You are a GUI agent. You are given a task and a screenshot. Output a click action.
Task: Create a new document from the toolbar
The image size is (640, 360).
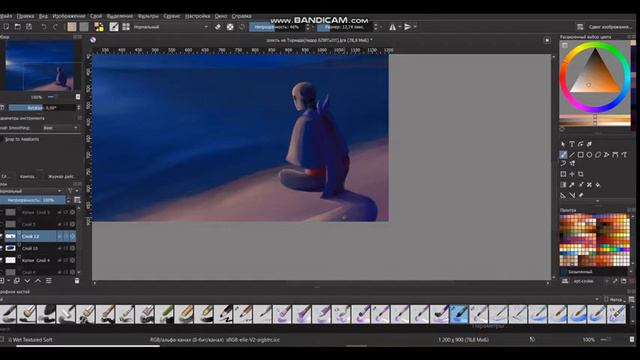point(6,27)
